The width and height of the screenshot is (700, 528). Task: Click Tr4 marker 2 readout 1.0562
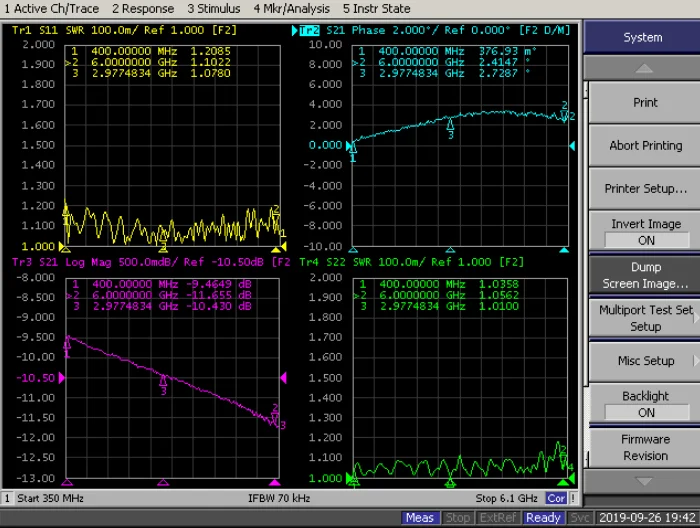(x=499, y=295)
